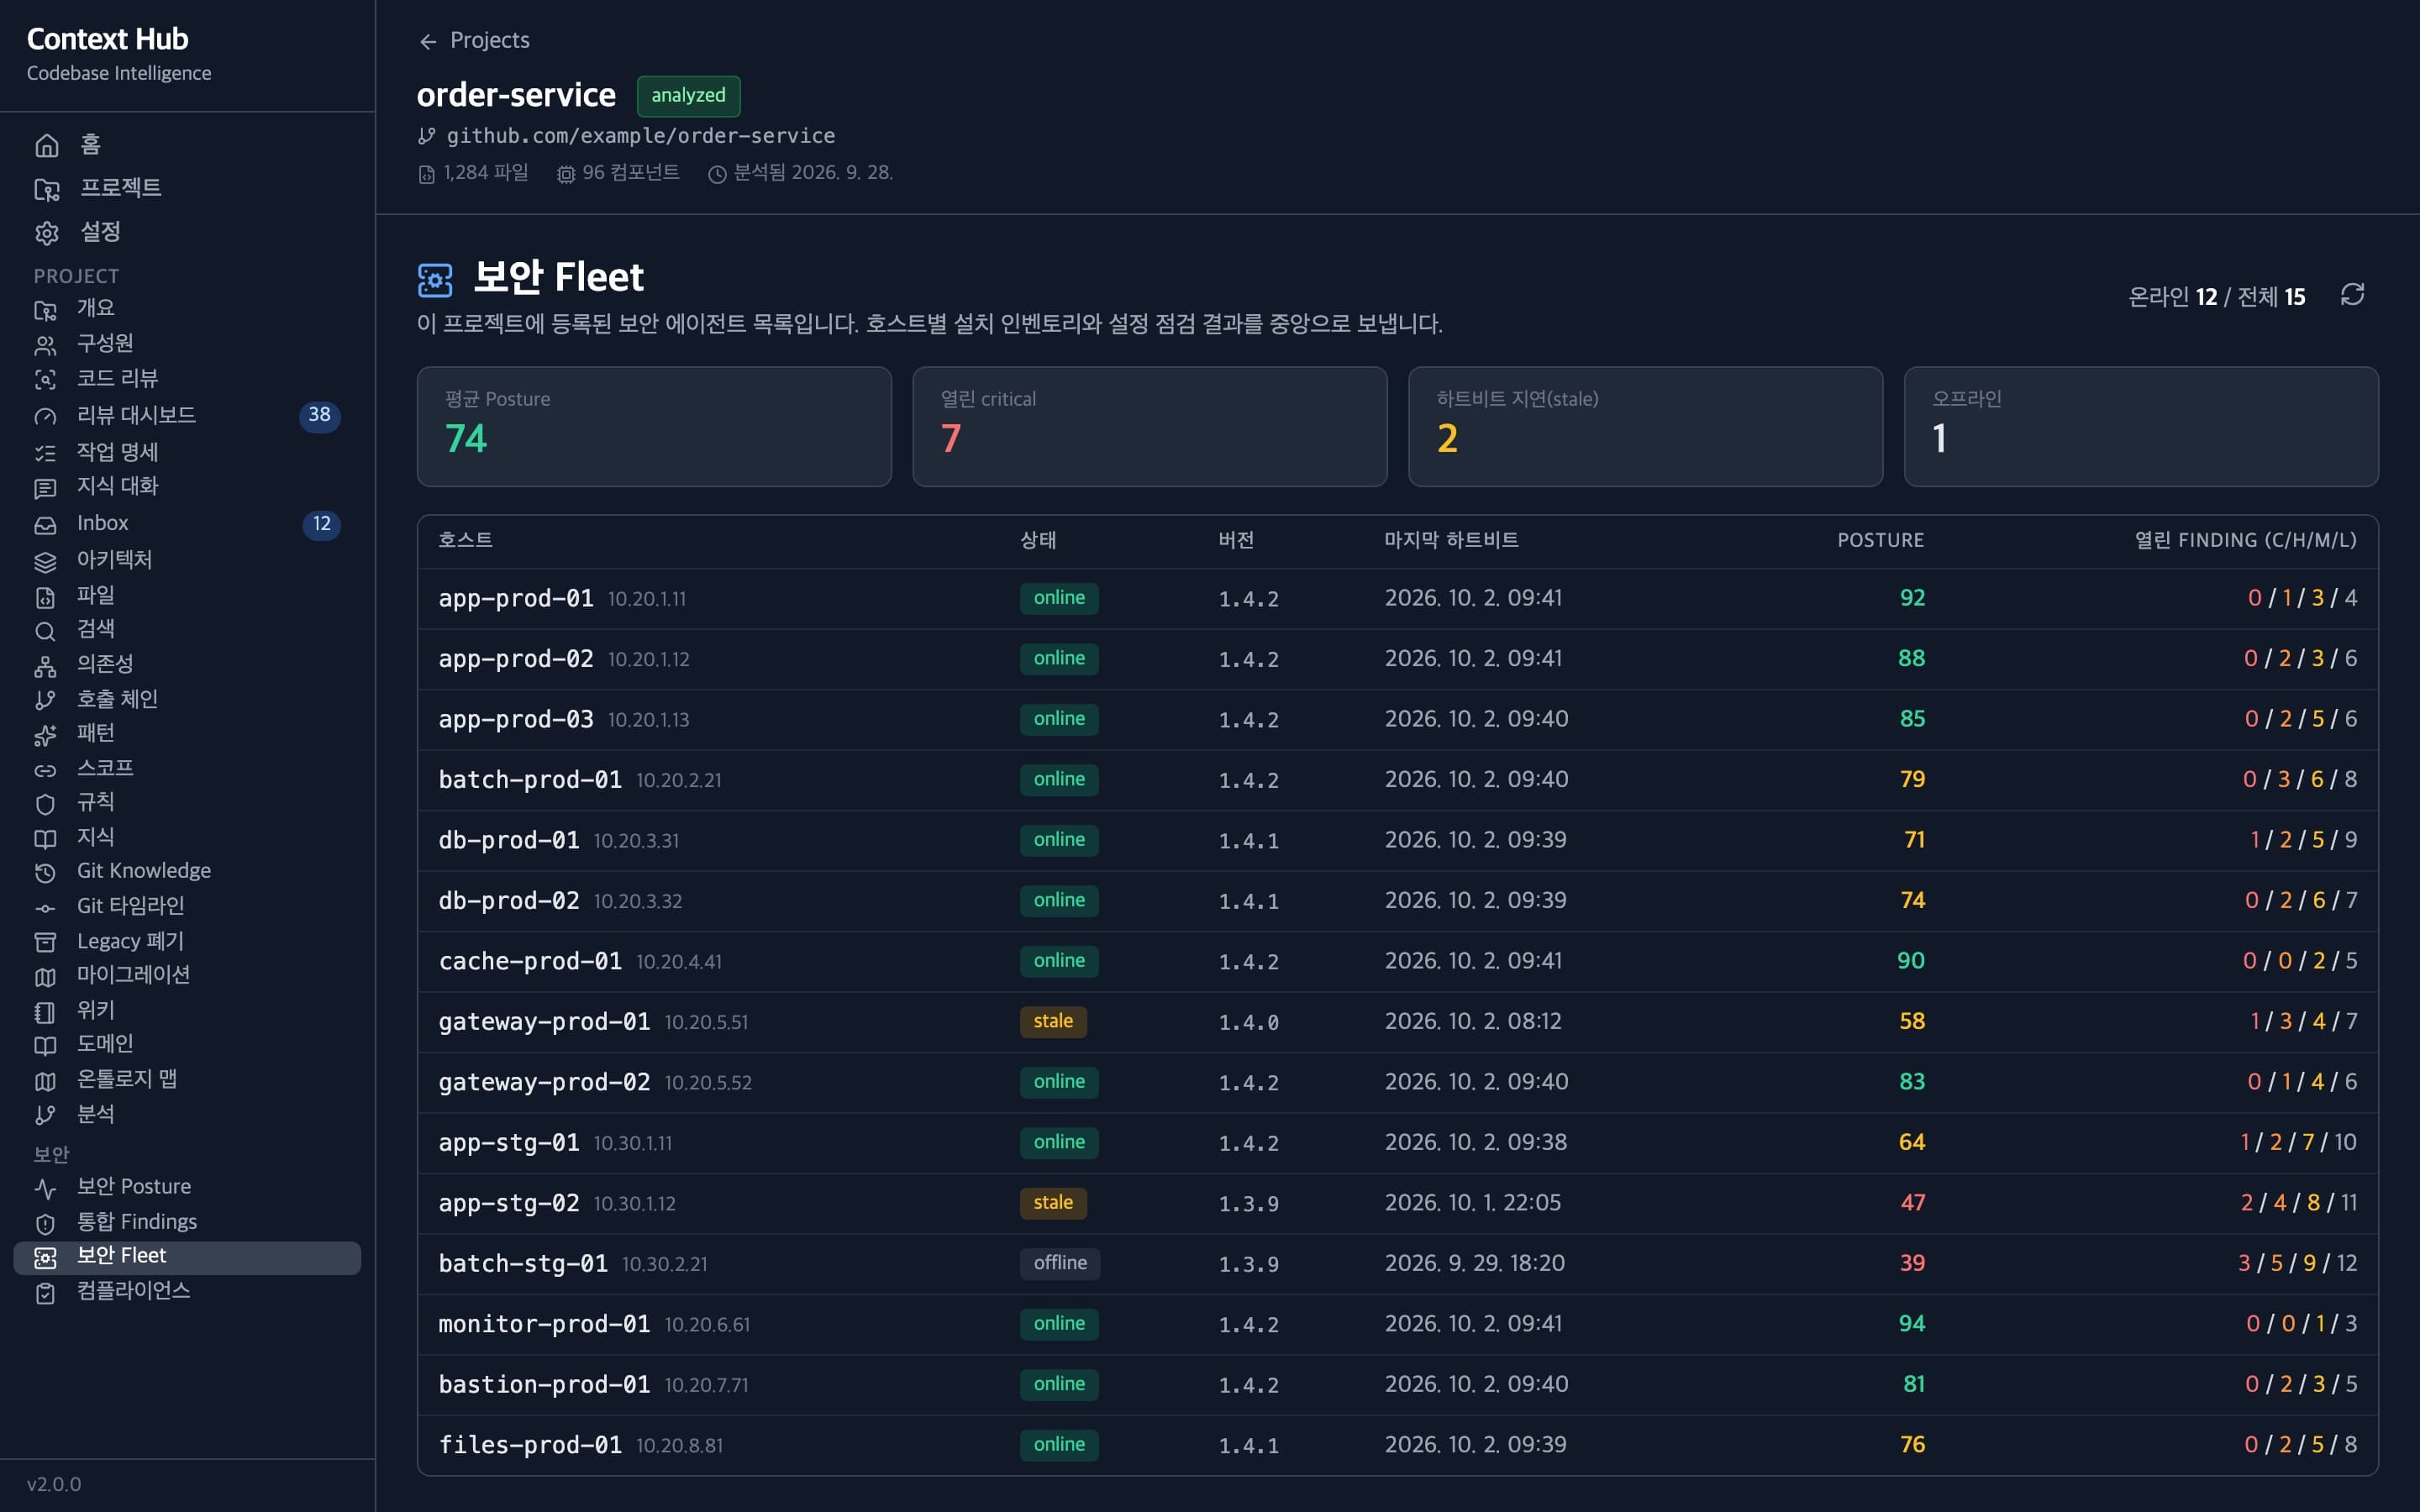Click the stale badge for app-stg-02

[x=1053, y=1203]
